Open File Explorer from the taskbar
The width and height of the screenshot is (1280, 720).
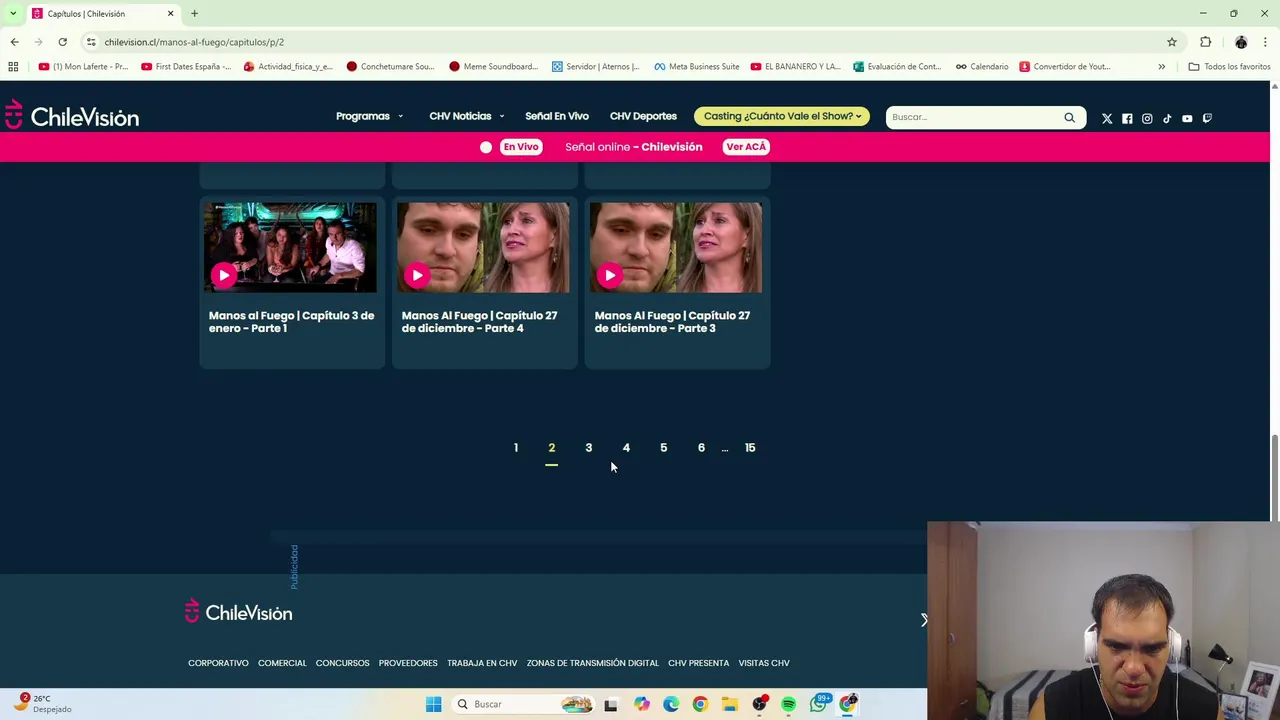[730, 704]
